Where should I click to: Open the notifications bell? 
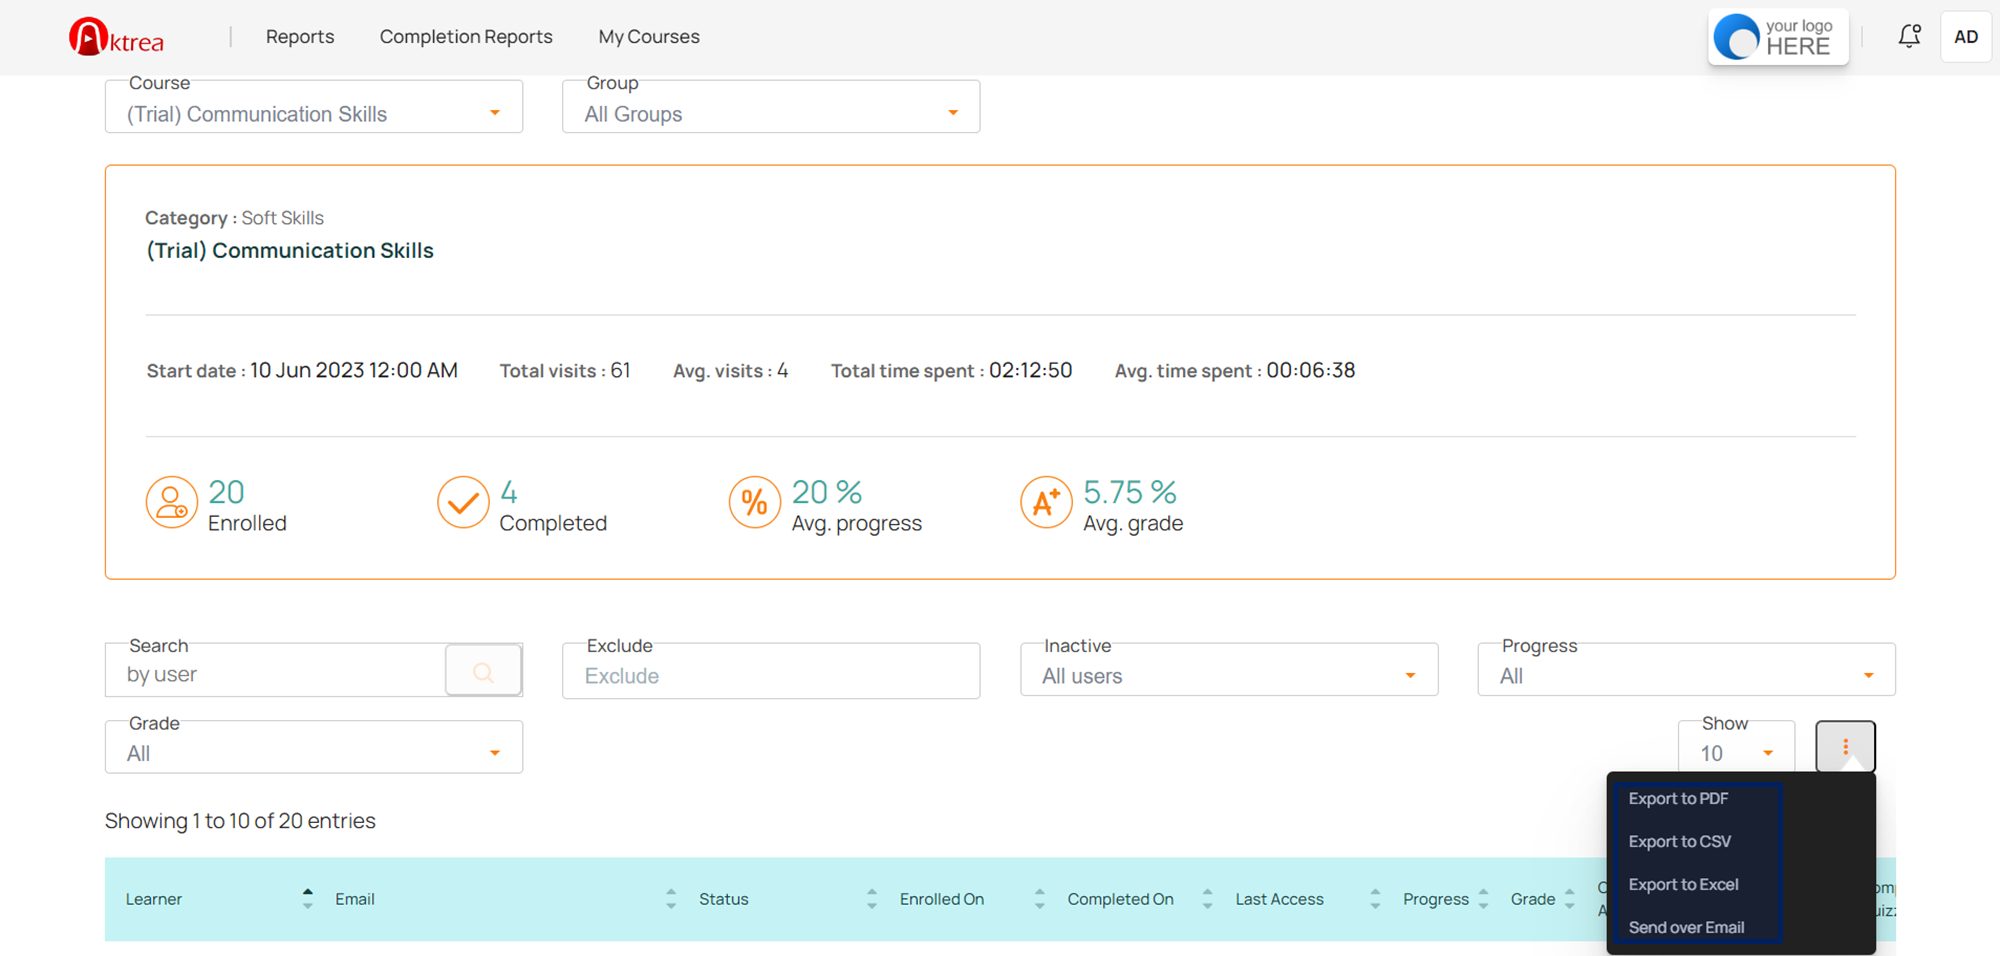click(1909, 36)
